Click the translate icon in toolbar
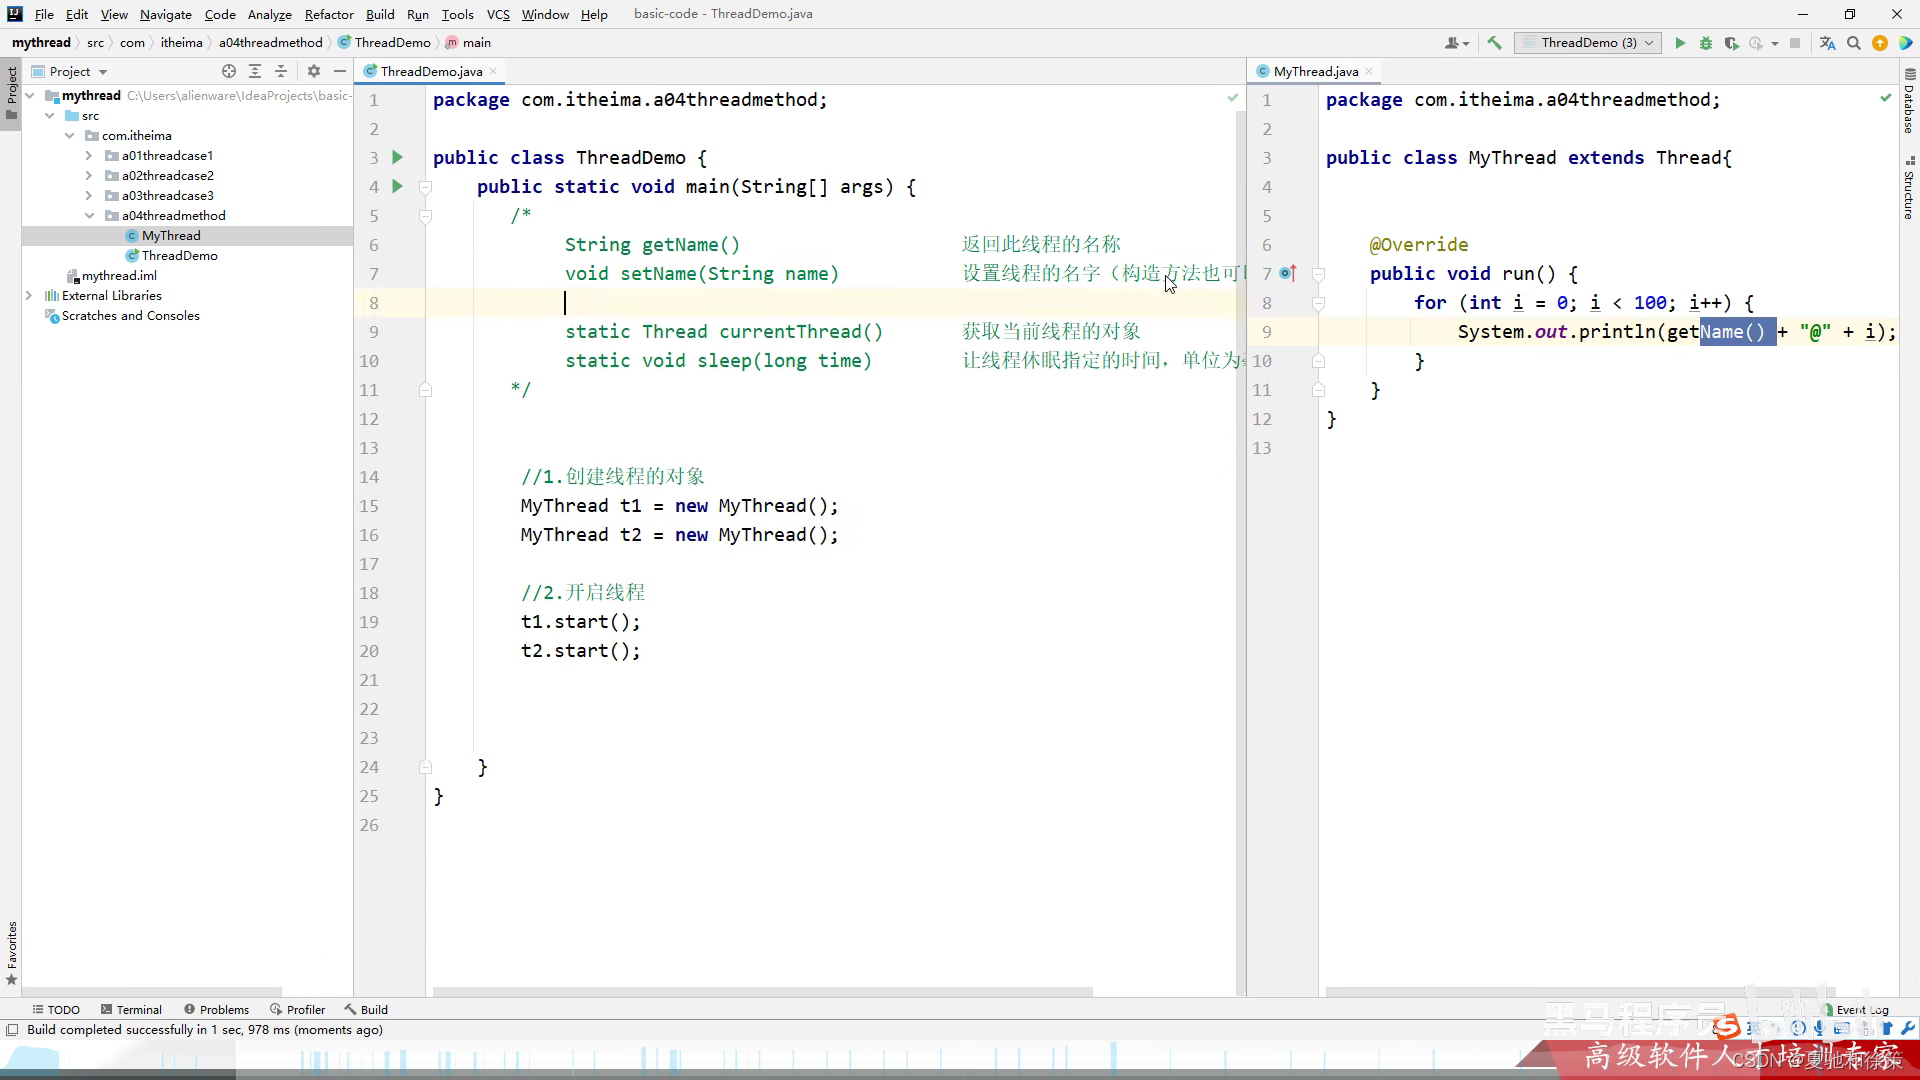Viewport: 1920px width, 1080px height. point(1828,43)
